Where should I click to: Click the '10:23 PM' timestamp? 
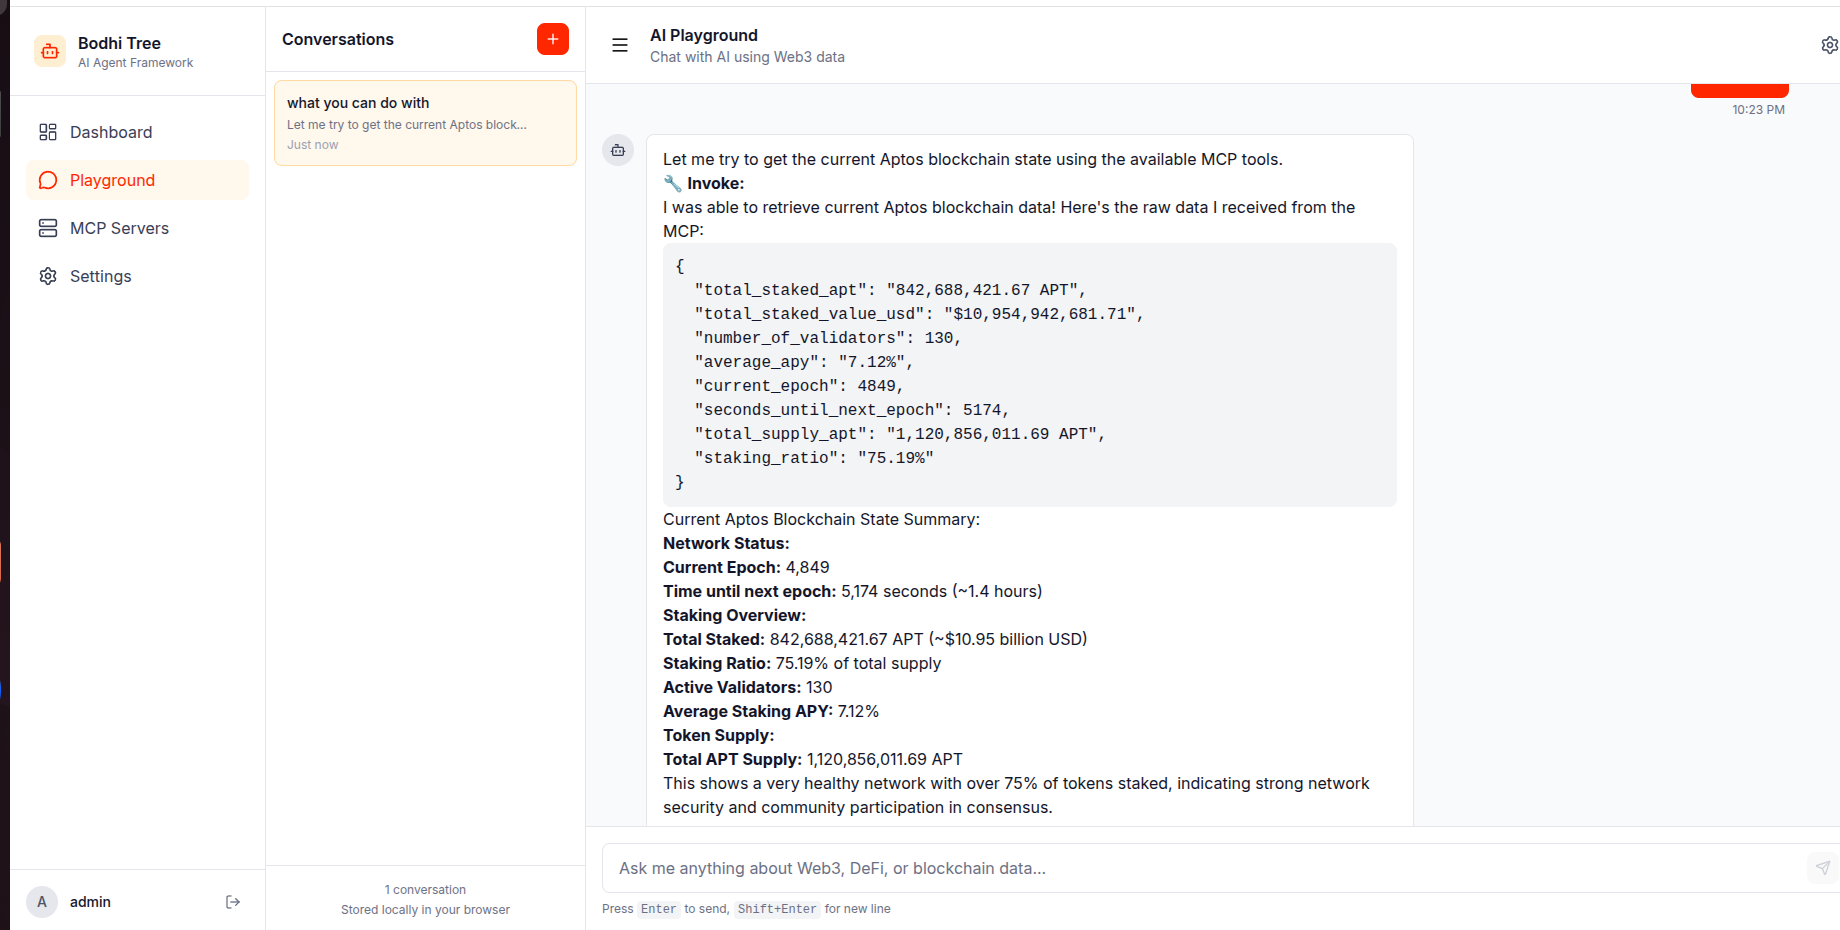tap(1758, 110)
